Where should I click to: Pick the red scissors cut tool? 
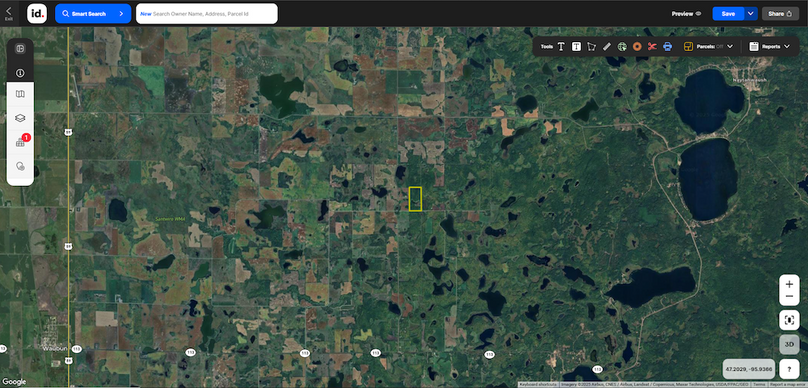[652, 46]
